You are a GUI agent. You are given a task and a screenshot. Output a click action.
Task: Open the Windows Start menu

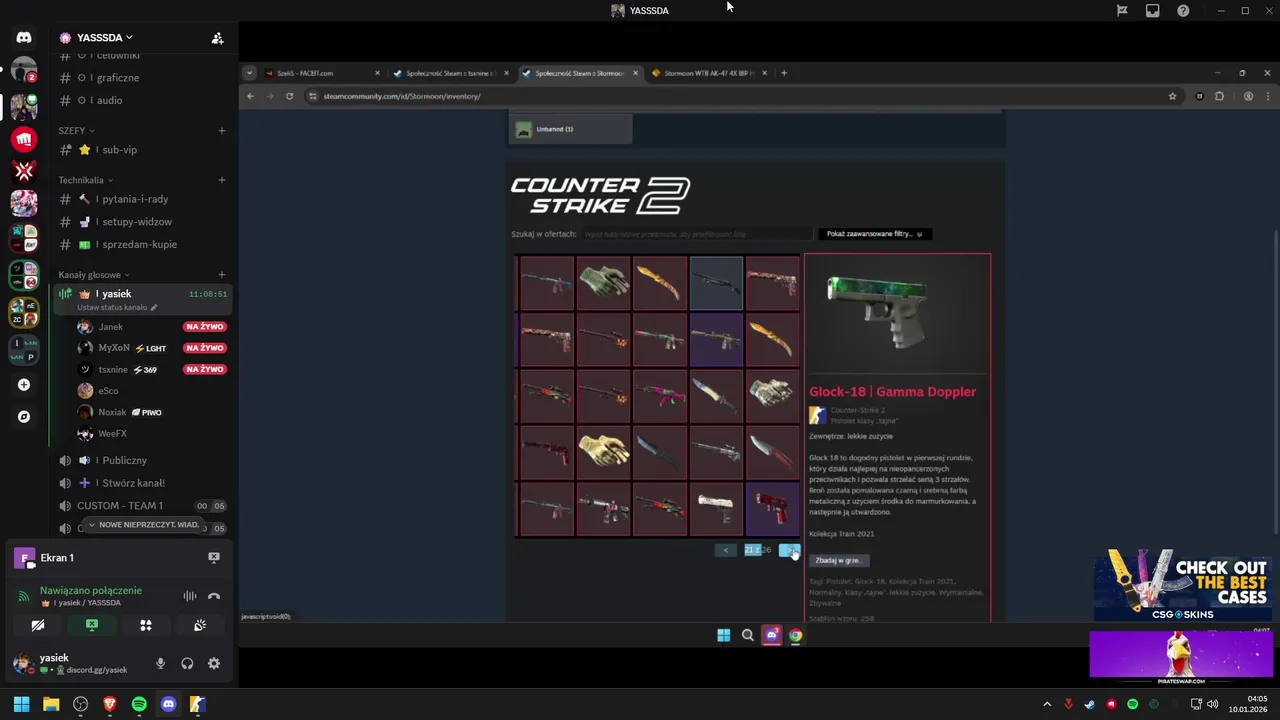pyautogui.click(x=21, y=704)
